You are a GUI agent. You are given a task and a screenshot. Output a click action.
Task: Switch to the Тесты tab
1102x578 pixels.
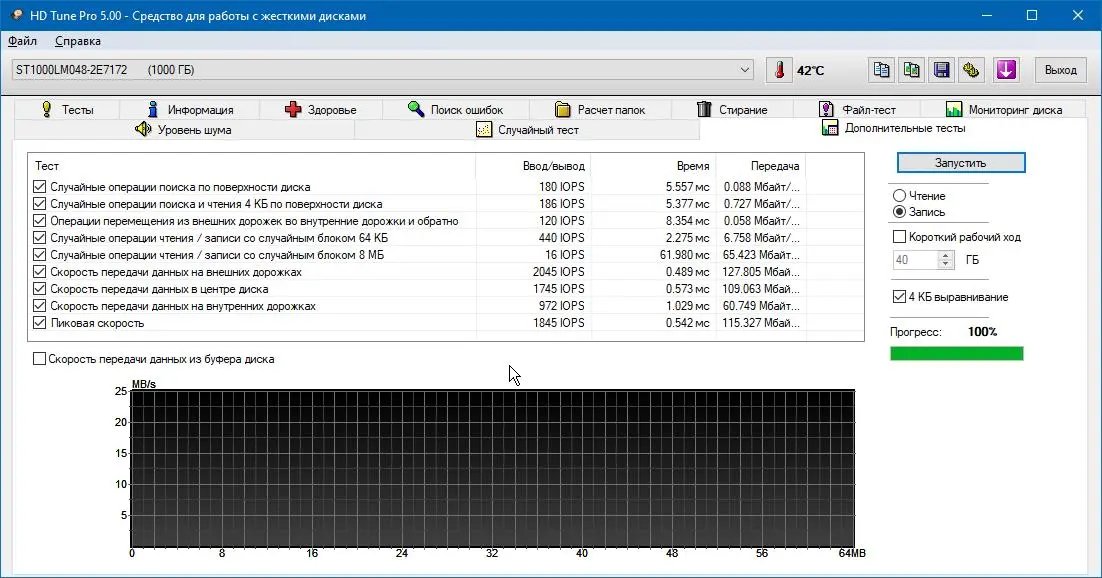67,109
